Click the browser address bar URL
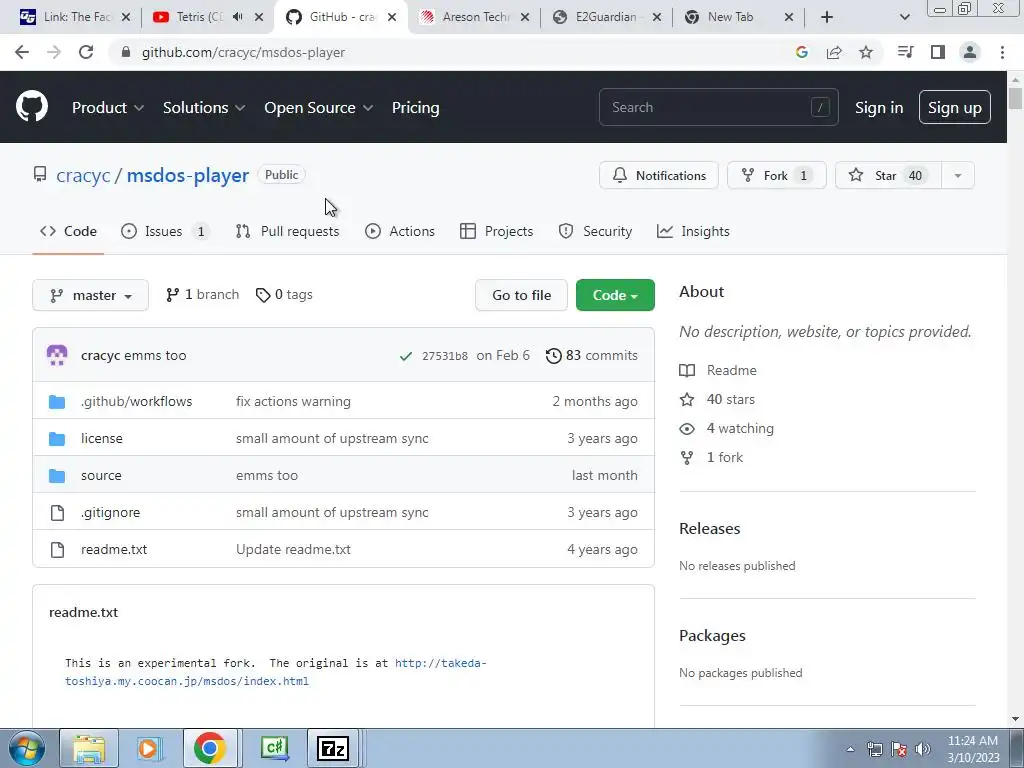Screen dimensions: 1024x768 tap(243, 52)
